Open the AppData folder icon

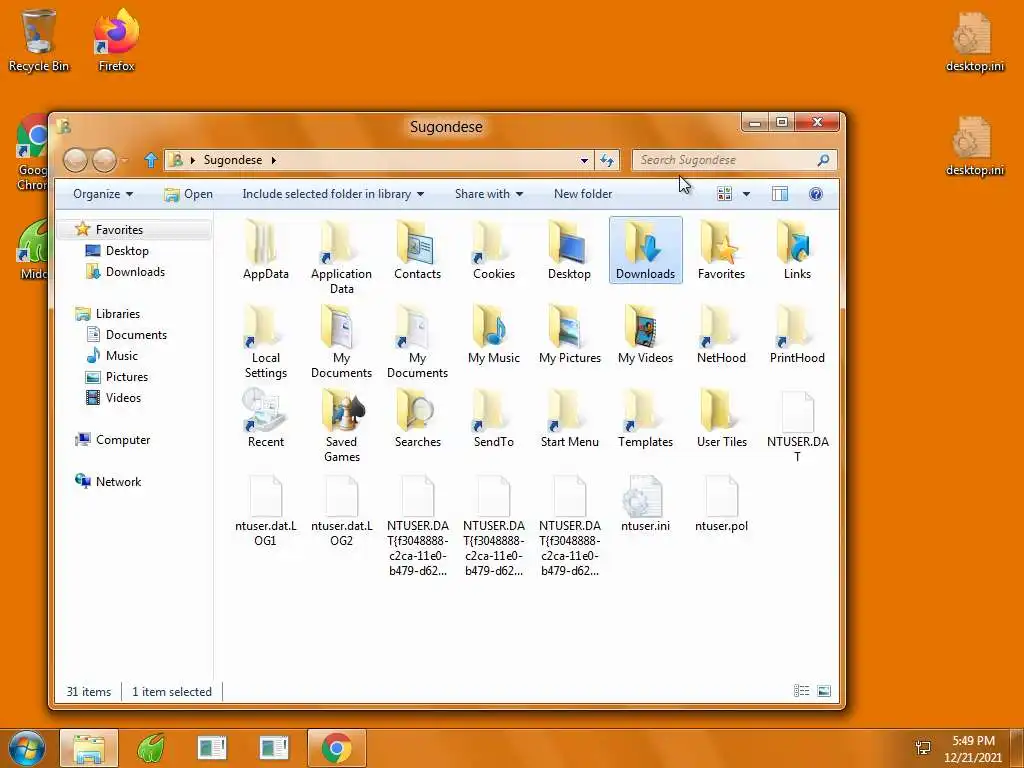(265, 251)
